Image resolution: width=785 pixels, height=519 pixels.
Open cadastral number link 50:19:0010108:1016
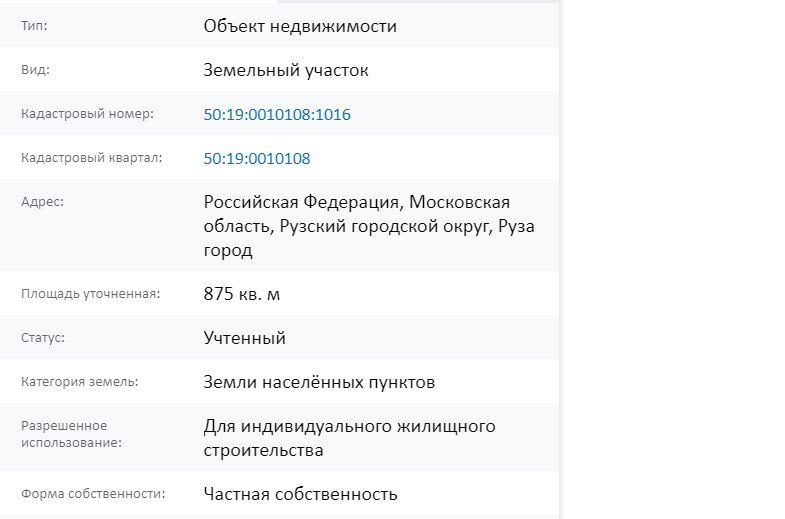pyautogui.click(x=277, y=114)
